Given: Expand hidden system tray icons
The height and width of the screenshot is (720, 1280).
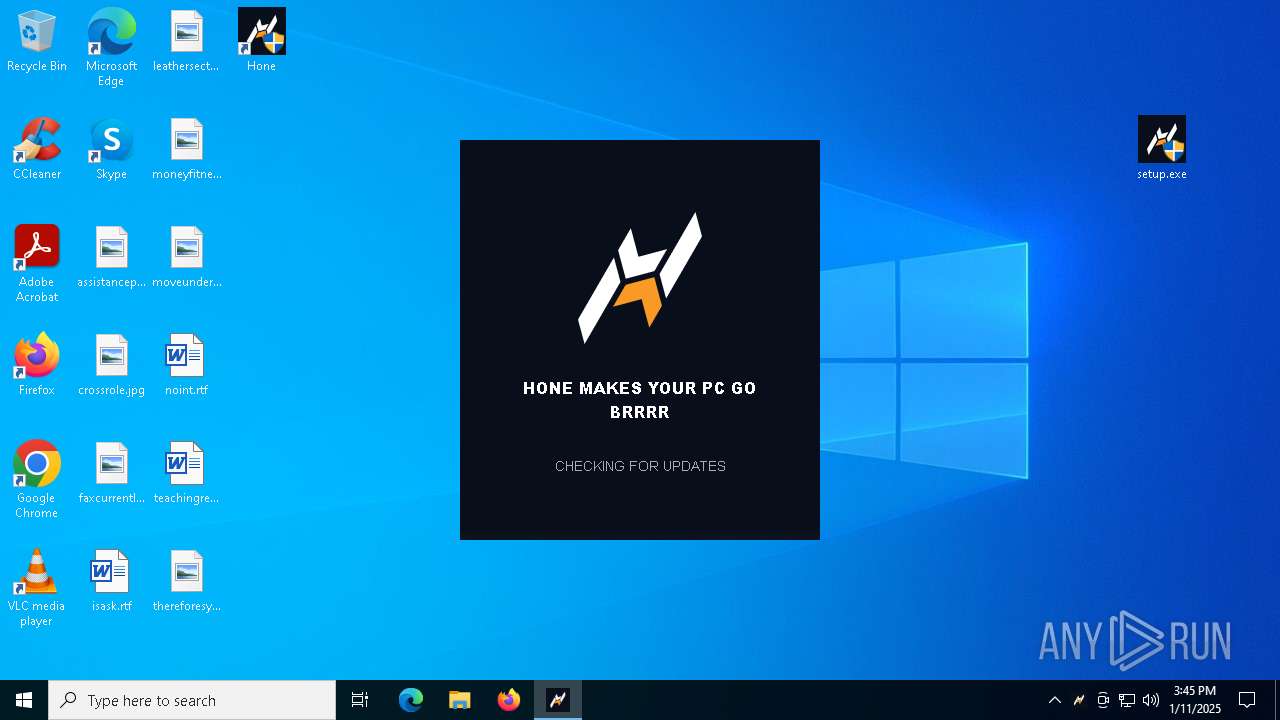Looking at the screenshot, I should (x=1055, y=700).
